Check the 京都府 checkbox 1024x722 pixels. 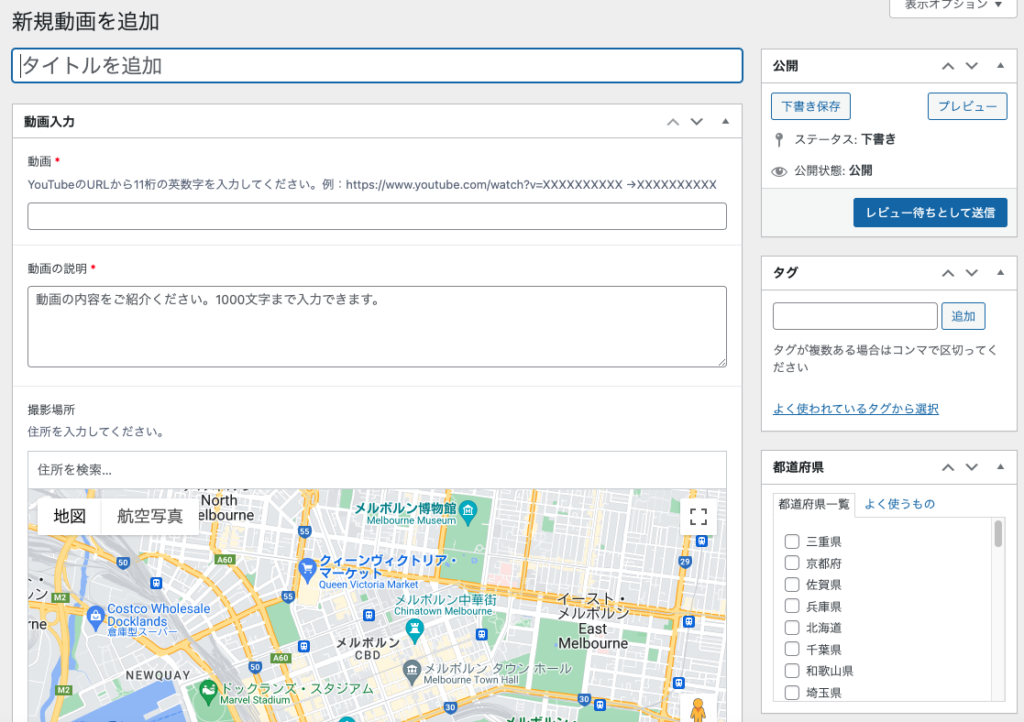(792, 563)
